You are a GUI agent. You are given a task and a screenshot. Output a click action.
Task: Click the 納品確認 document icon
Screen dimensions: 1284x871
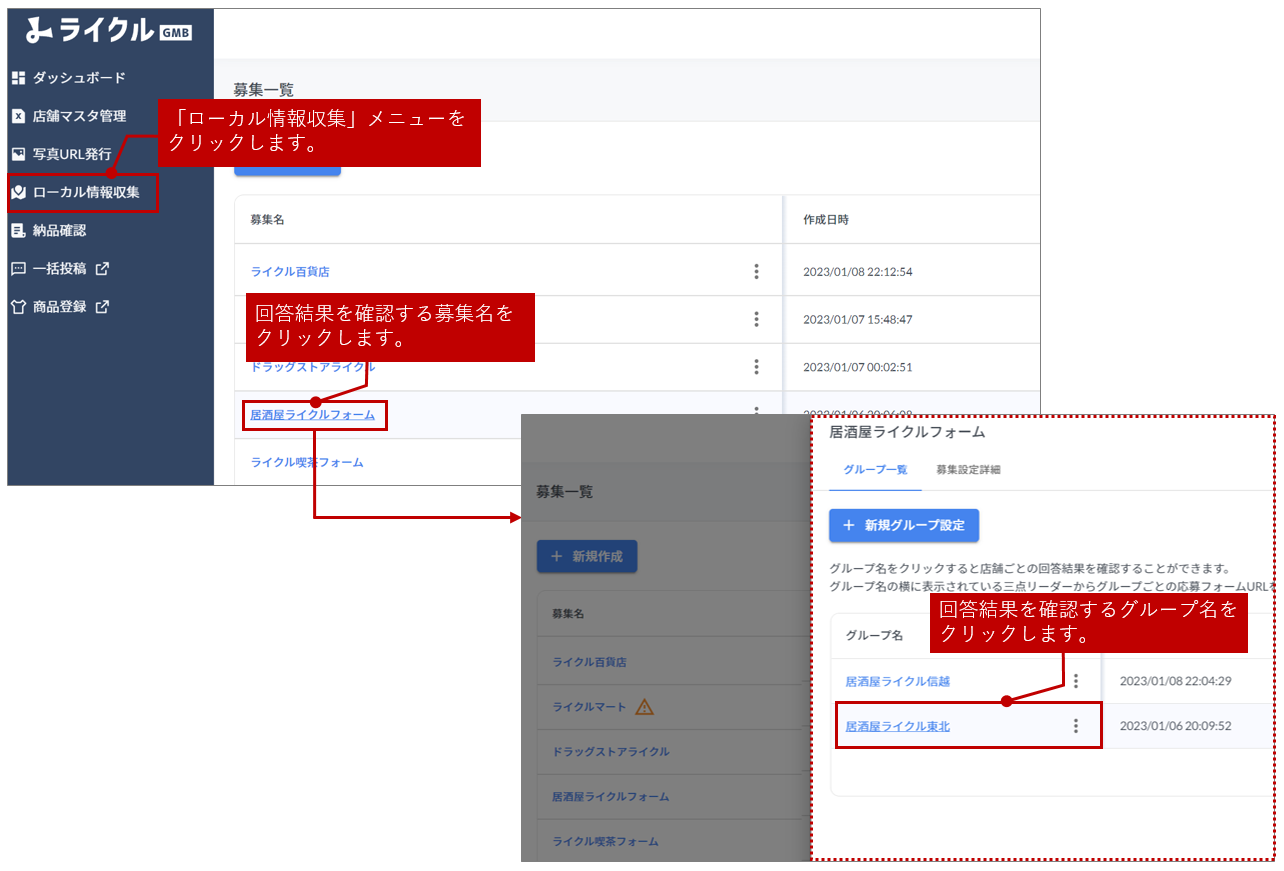18,231
